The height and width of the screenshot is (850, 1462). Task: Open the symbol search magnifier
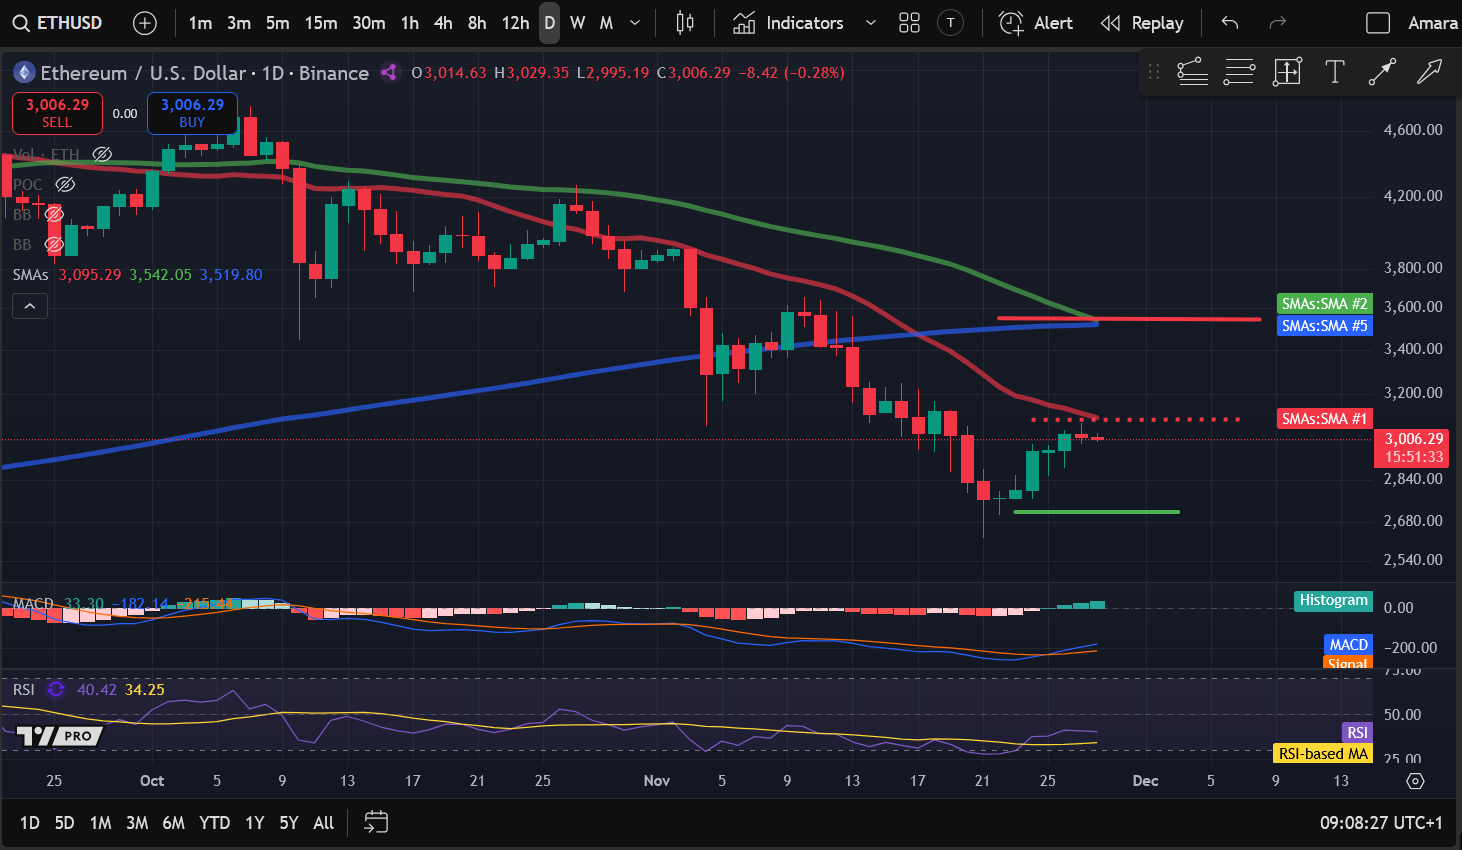pos(22,22)
